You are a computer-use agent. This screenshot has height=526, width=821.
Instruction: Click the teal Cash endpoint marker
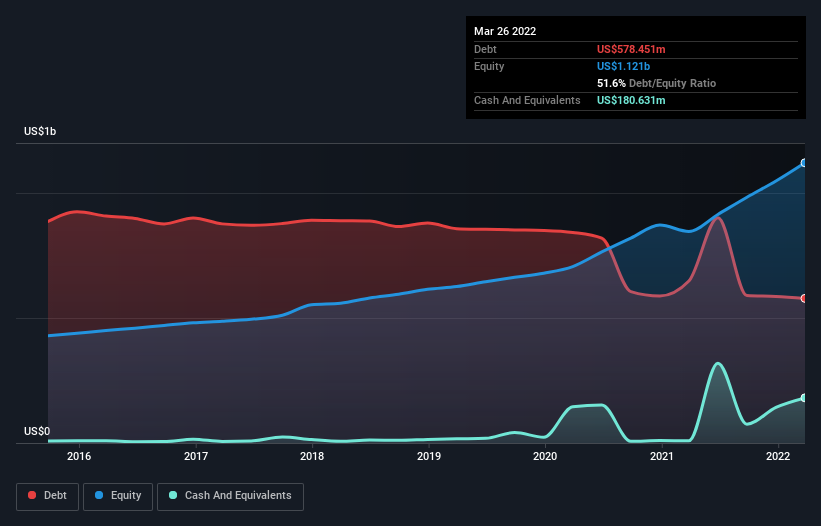pyautogui.click(x=804, y=398)
